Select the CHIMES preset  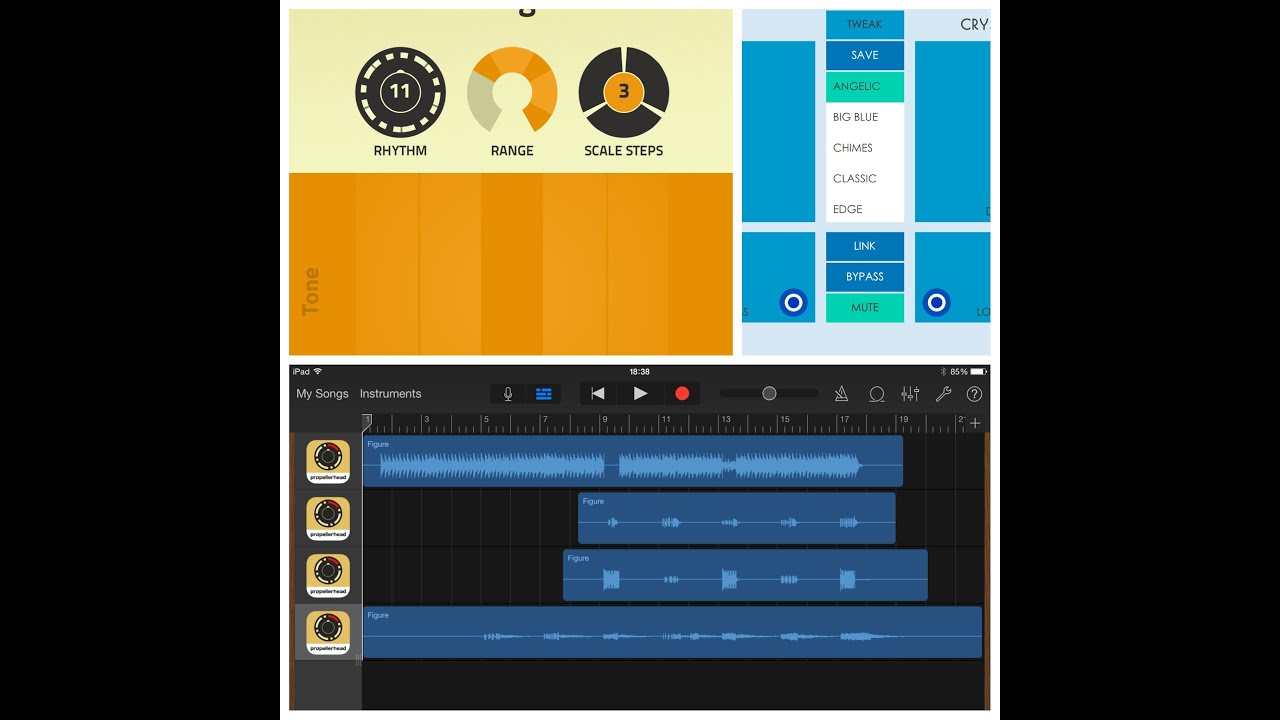tap(865, 148)
